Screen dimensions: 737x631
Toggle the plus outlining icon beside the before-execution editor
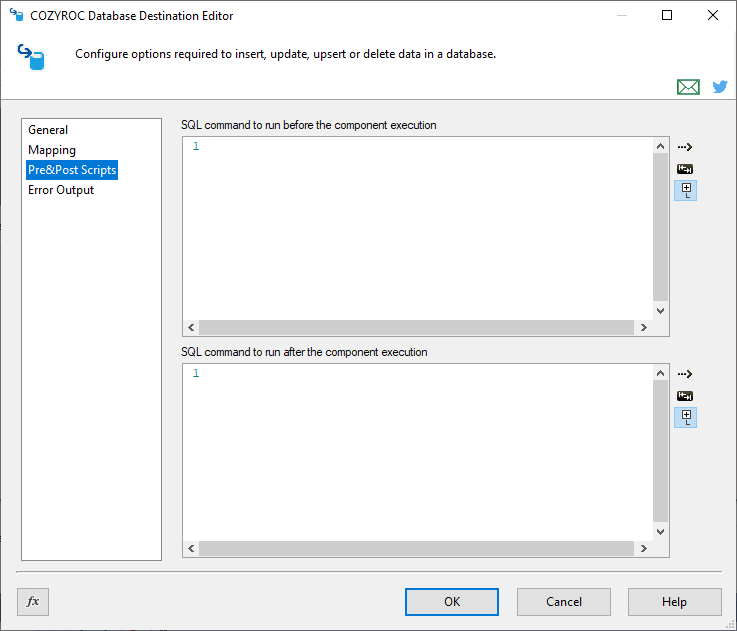(x=685, y=190)
